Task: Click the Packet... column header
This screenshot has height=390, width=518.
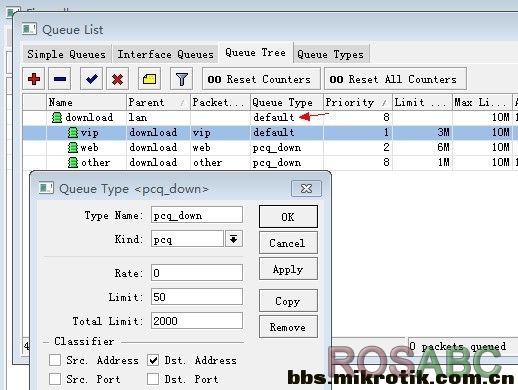Action: (x=220, y=102)
